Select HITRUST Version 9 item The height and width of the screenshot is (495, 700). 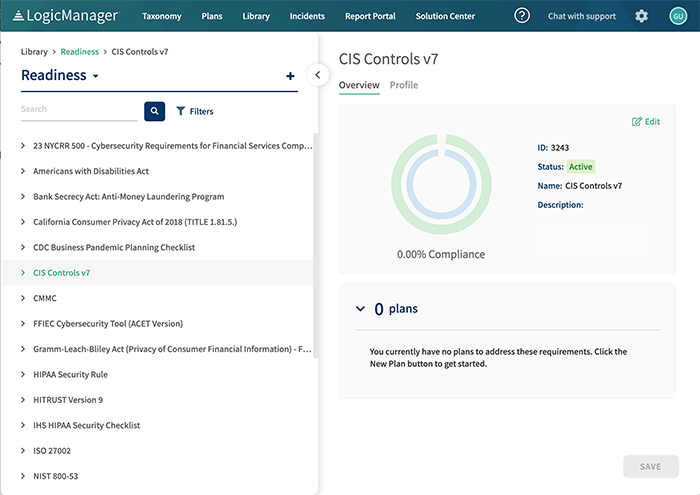[x=68, y=400]
